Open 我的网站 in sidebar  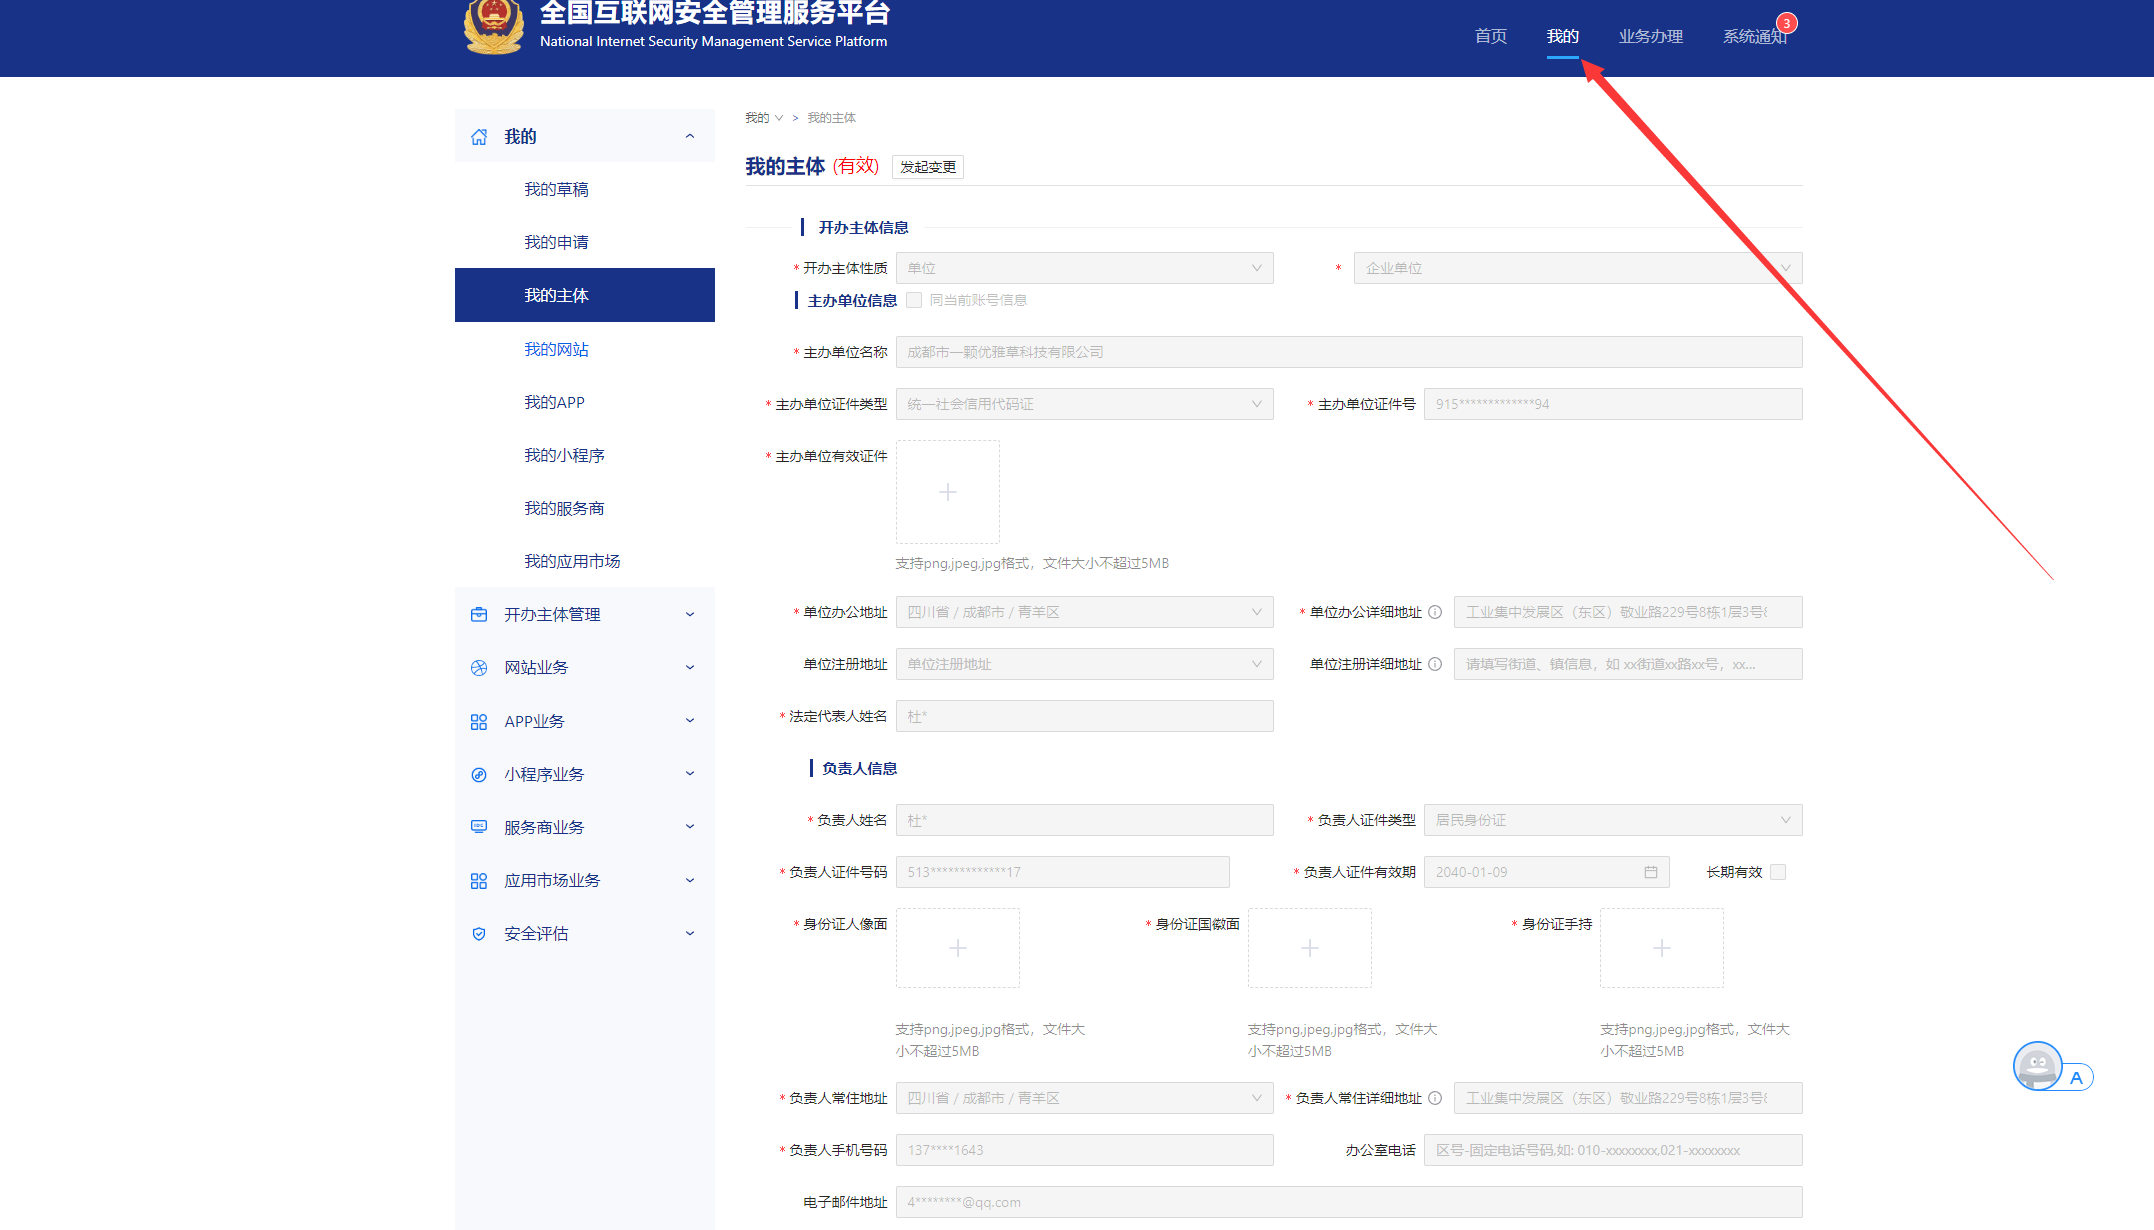tap(557, 349)
